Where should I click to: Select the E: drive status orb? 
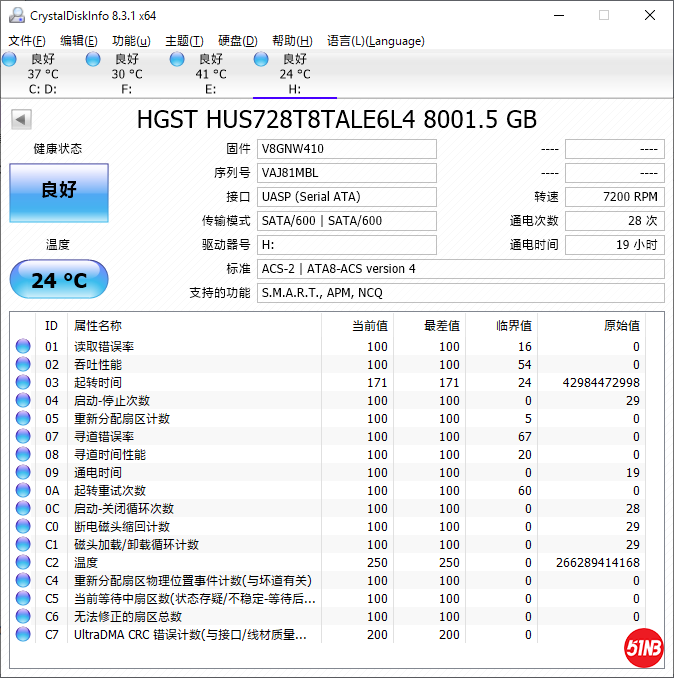(x=177, y=60)
